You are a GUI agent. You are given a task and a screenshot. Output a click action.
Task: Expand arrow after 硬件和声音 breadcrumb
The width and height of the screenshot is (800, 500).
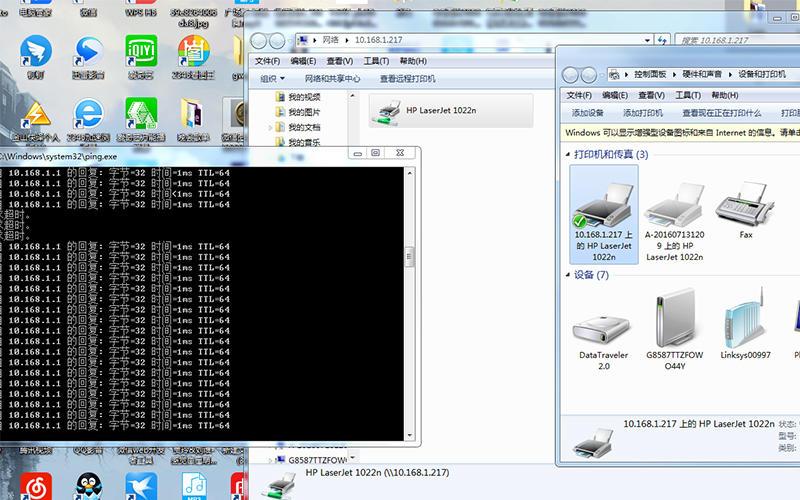(730, 74)
